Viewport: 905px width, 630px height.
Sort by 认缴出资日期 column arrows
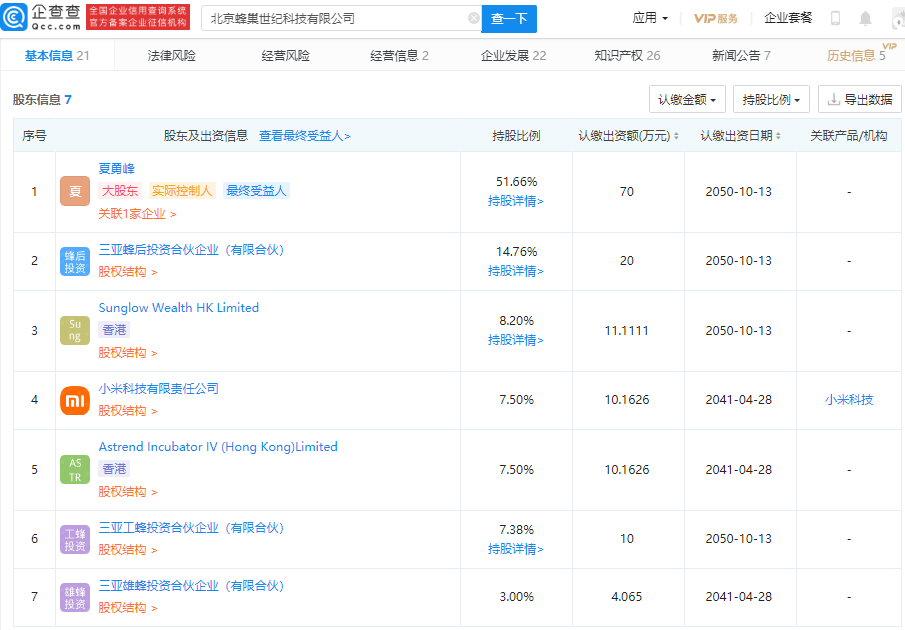(x=778, y=136)
